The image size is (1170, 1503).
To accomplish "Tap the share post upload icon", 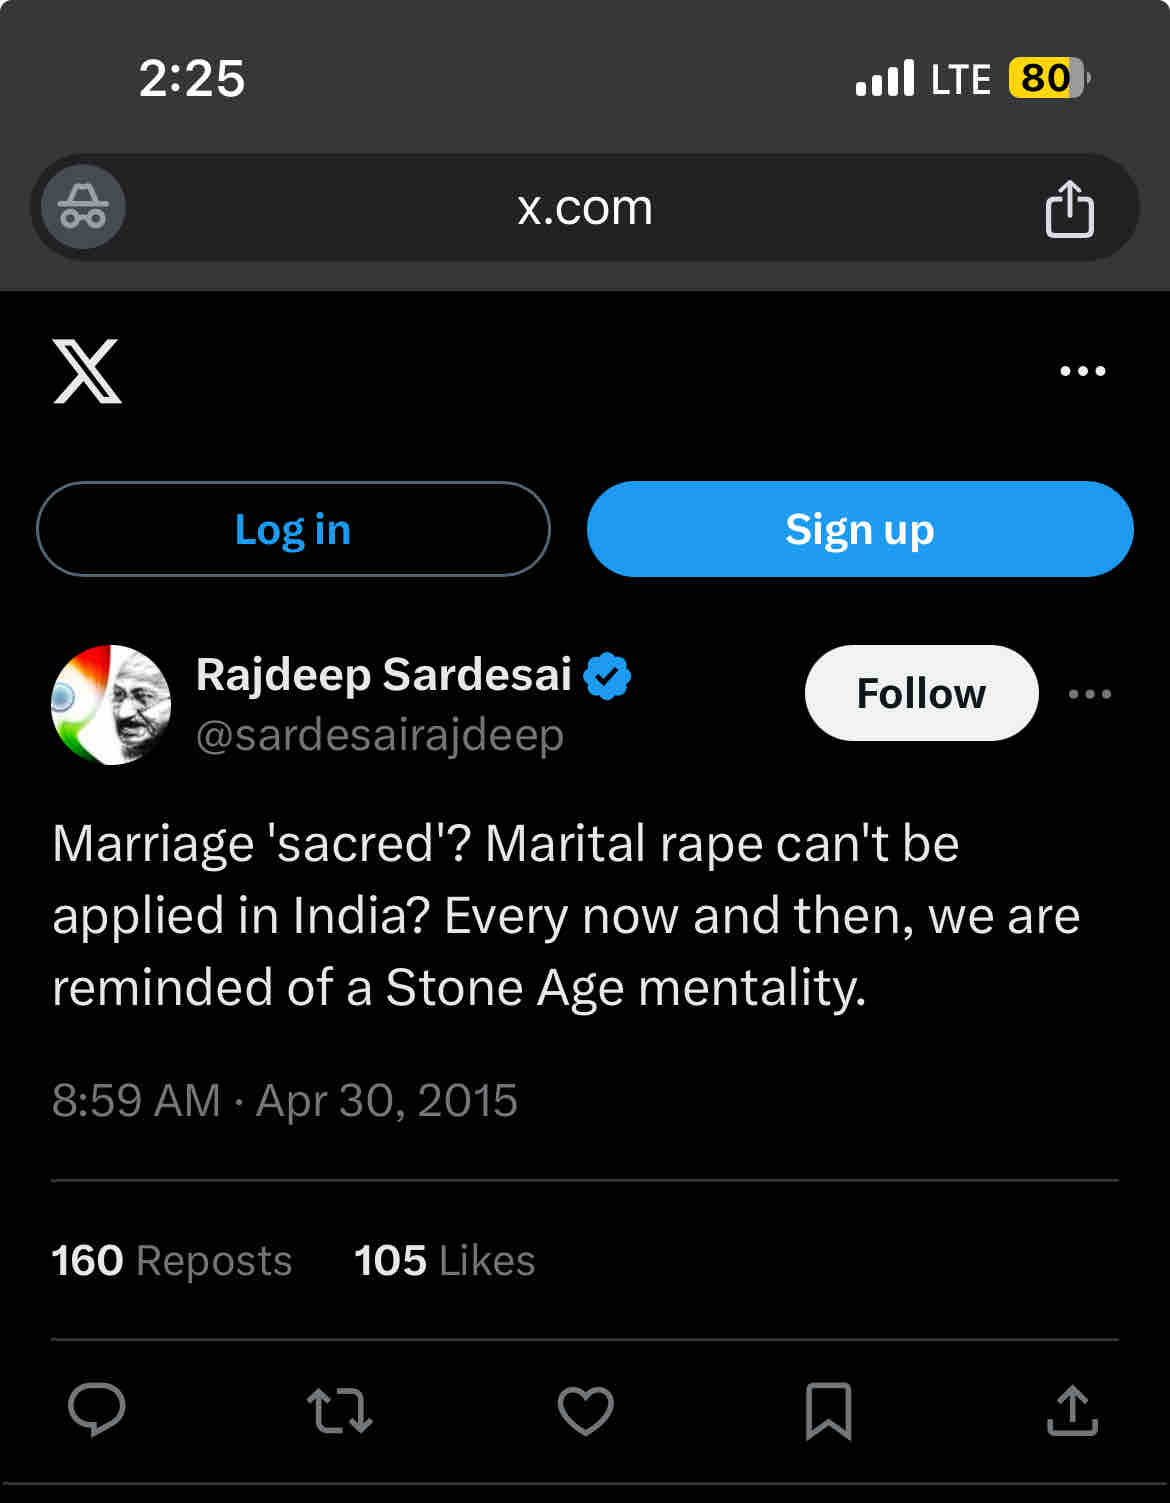I will [x=1072, y=1410].
